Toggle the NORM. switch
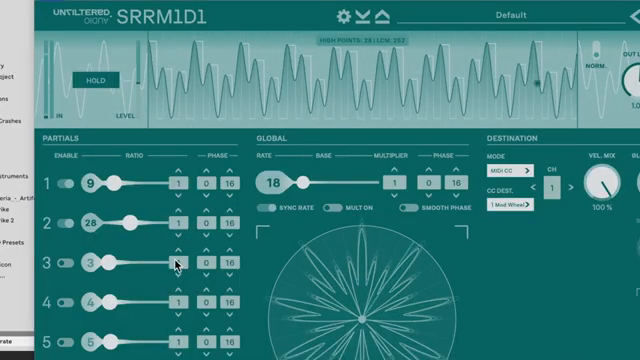Screen dimensions: 640x360 (x=596, y=50)
